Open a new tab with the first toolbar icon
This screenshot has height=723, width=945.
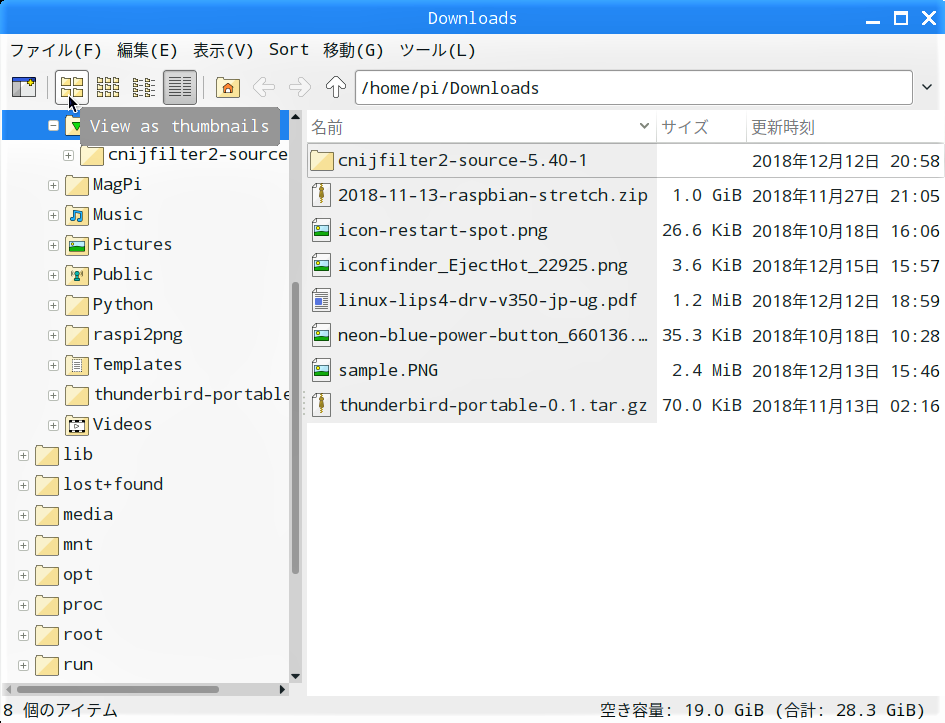pyautogui.click(x=24, y=87)
